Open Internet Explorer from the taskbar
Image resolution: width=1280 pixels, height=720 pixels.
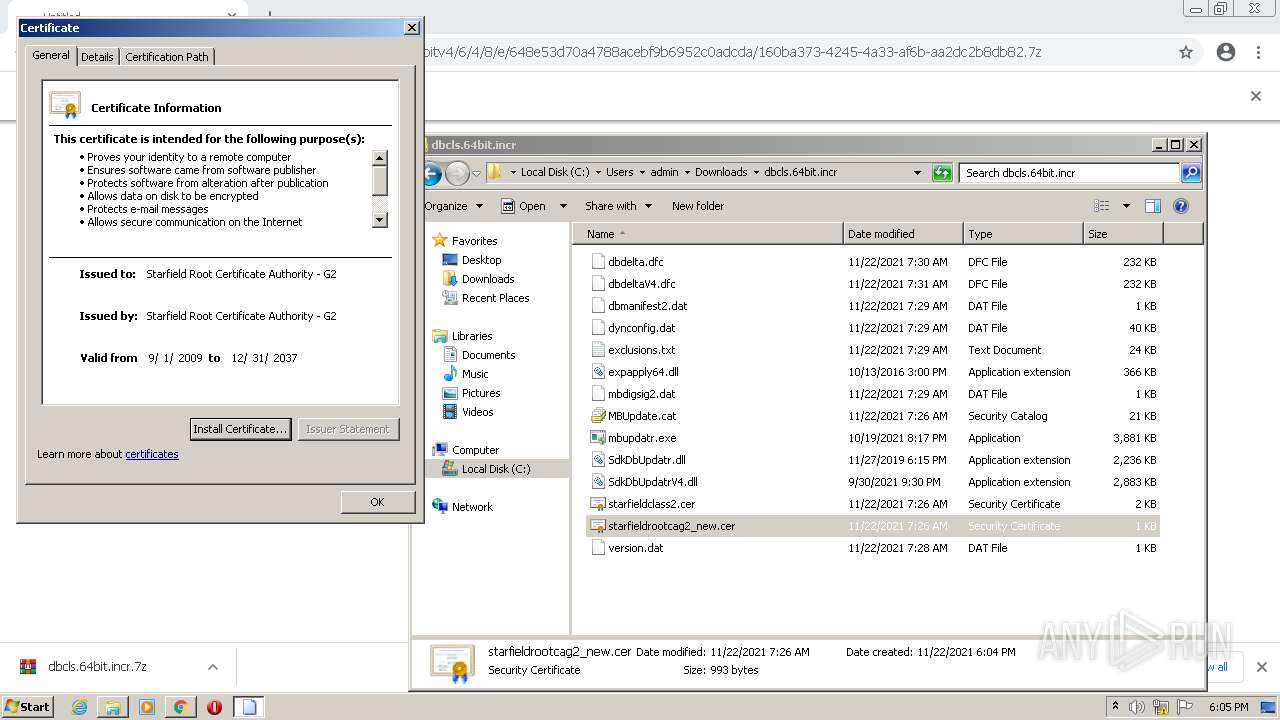point(80,707)
